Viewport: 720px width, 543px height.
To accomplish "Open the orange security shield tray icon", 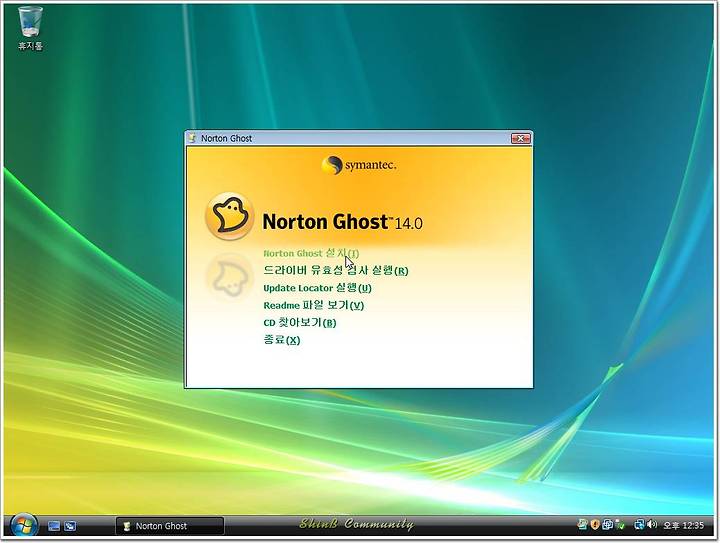I will (x=596, y=524).
